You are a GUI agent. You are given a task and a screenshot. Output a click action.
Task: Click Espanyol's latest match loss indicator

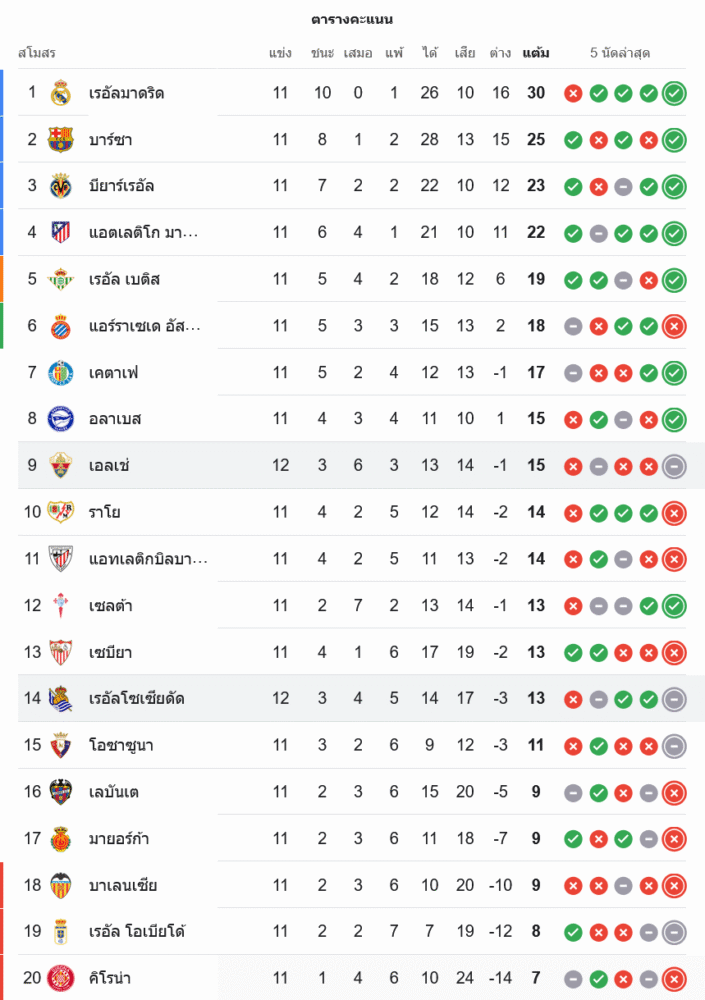click(x=674, y=326)
